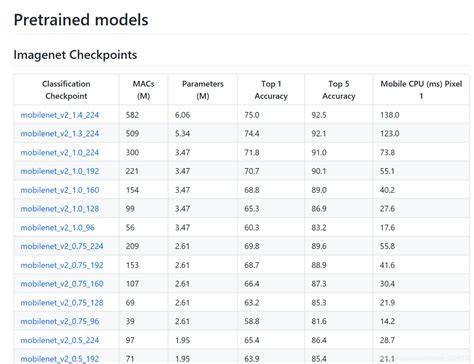This screenshot has width=474, height=364.
Task: Open the mobilenet_v2_0.5_192 checkpoint link
Action: click(60, 359)
